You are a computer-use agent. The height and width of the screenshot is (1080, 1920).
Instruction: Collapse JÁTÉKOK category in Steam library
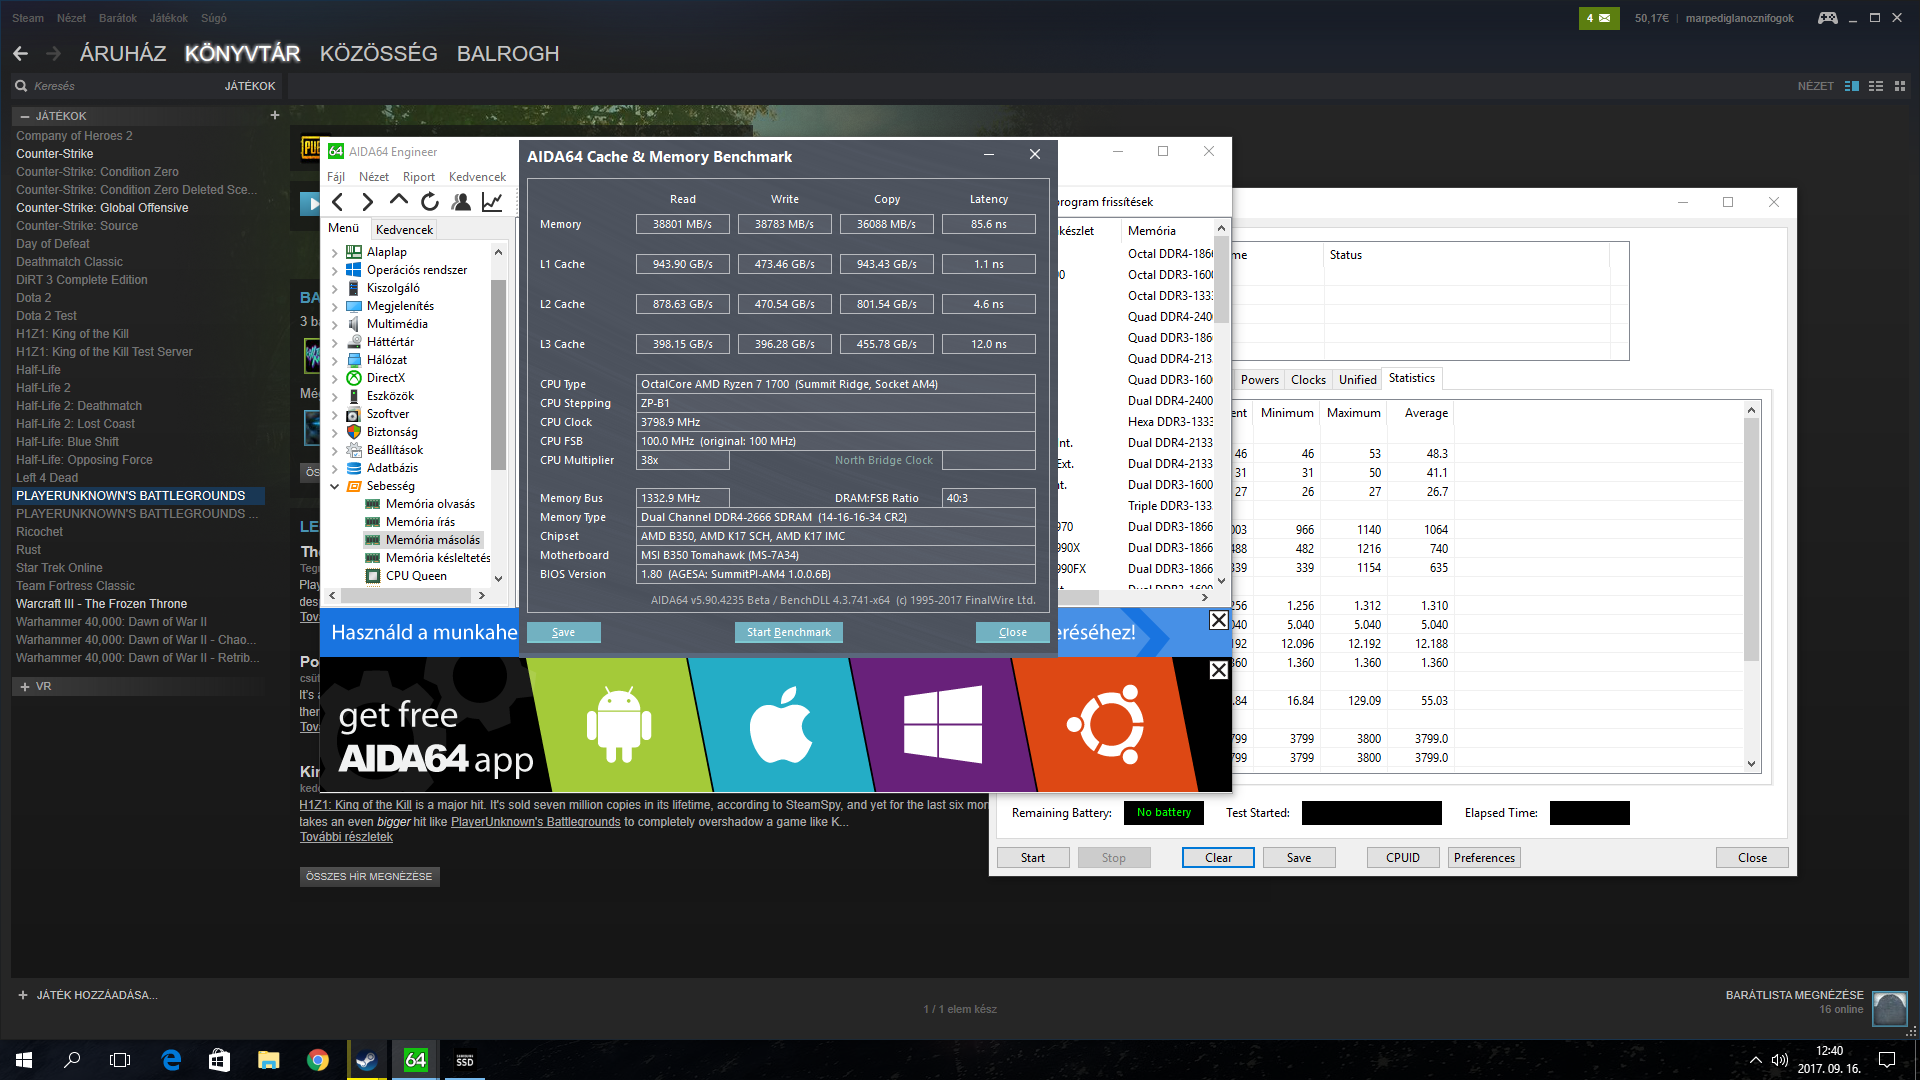pyautogui.click(x=24, y=116)
